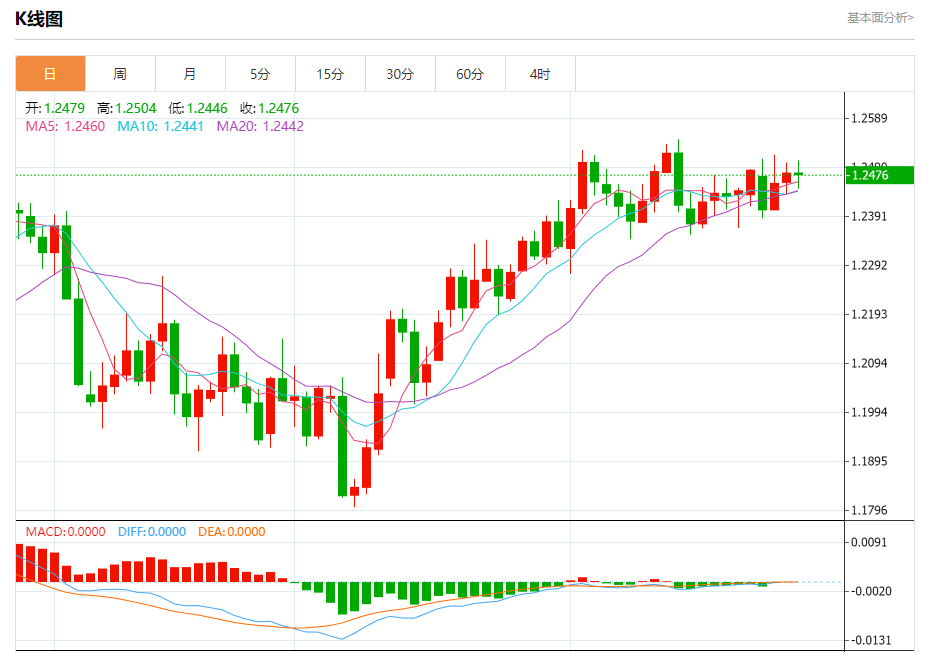Select the 日 daily chart tab
The image size is (925, 652).
point(50,74)
